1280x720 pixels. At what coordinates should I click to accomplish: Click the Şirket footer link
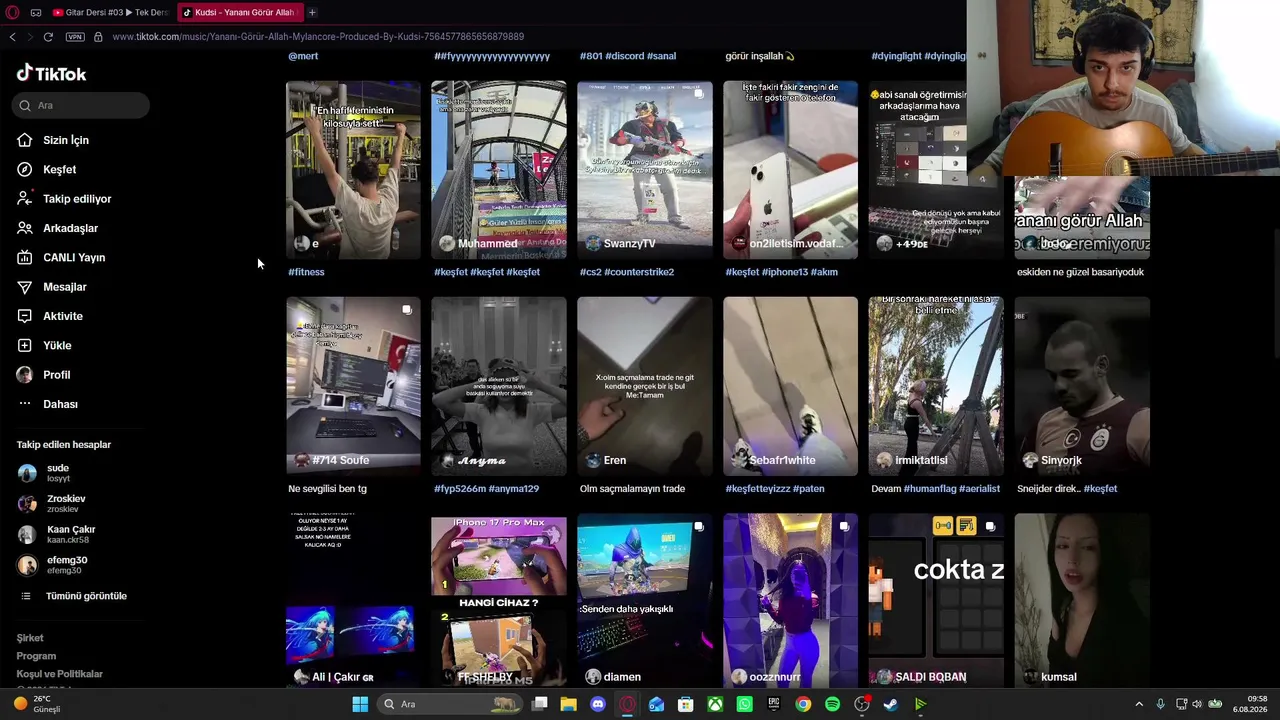click(x=30, y=638)
